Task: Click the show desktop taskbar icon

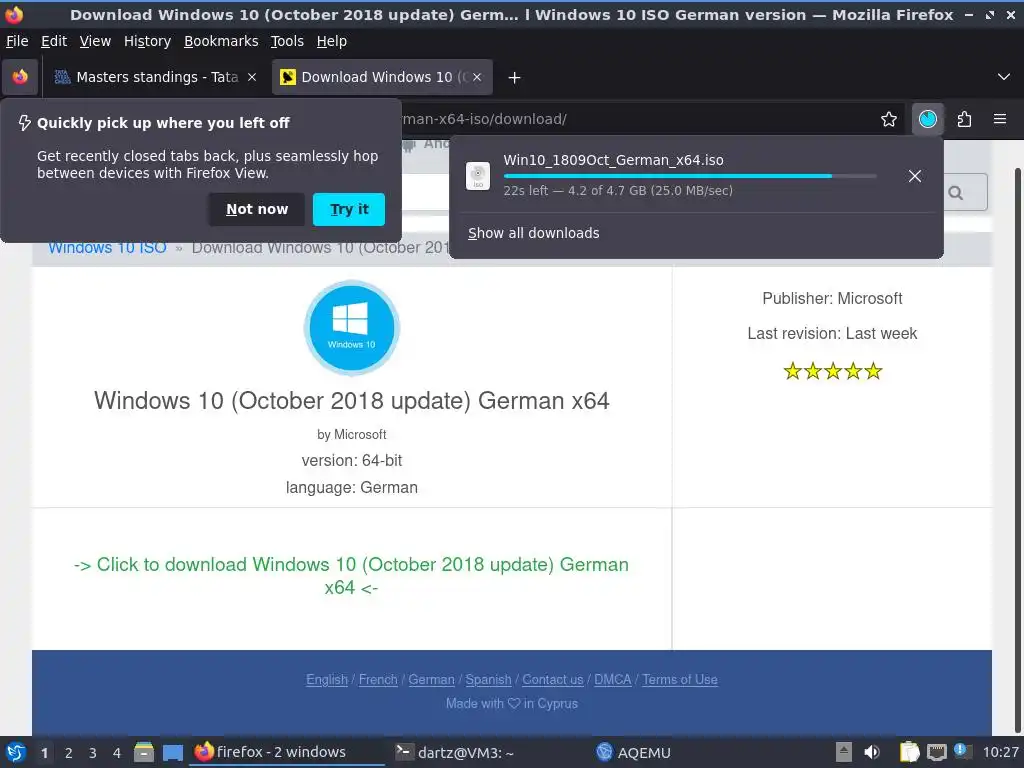Action: click(x=172, y=752)
